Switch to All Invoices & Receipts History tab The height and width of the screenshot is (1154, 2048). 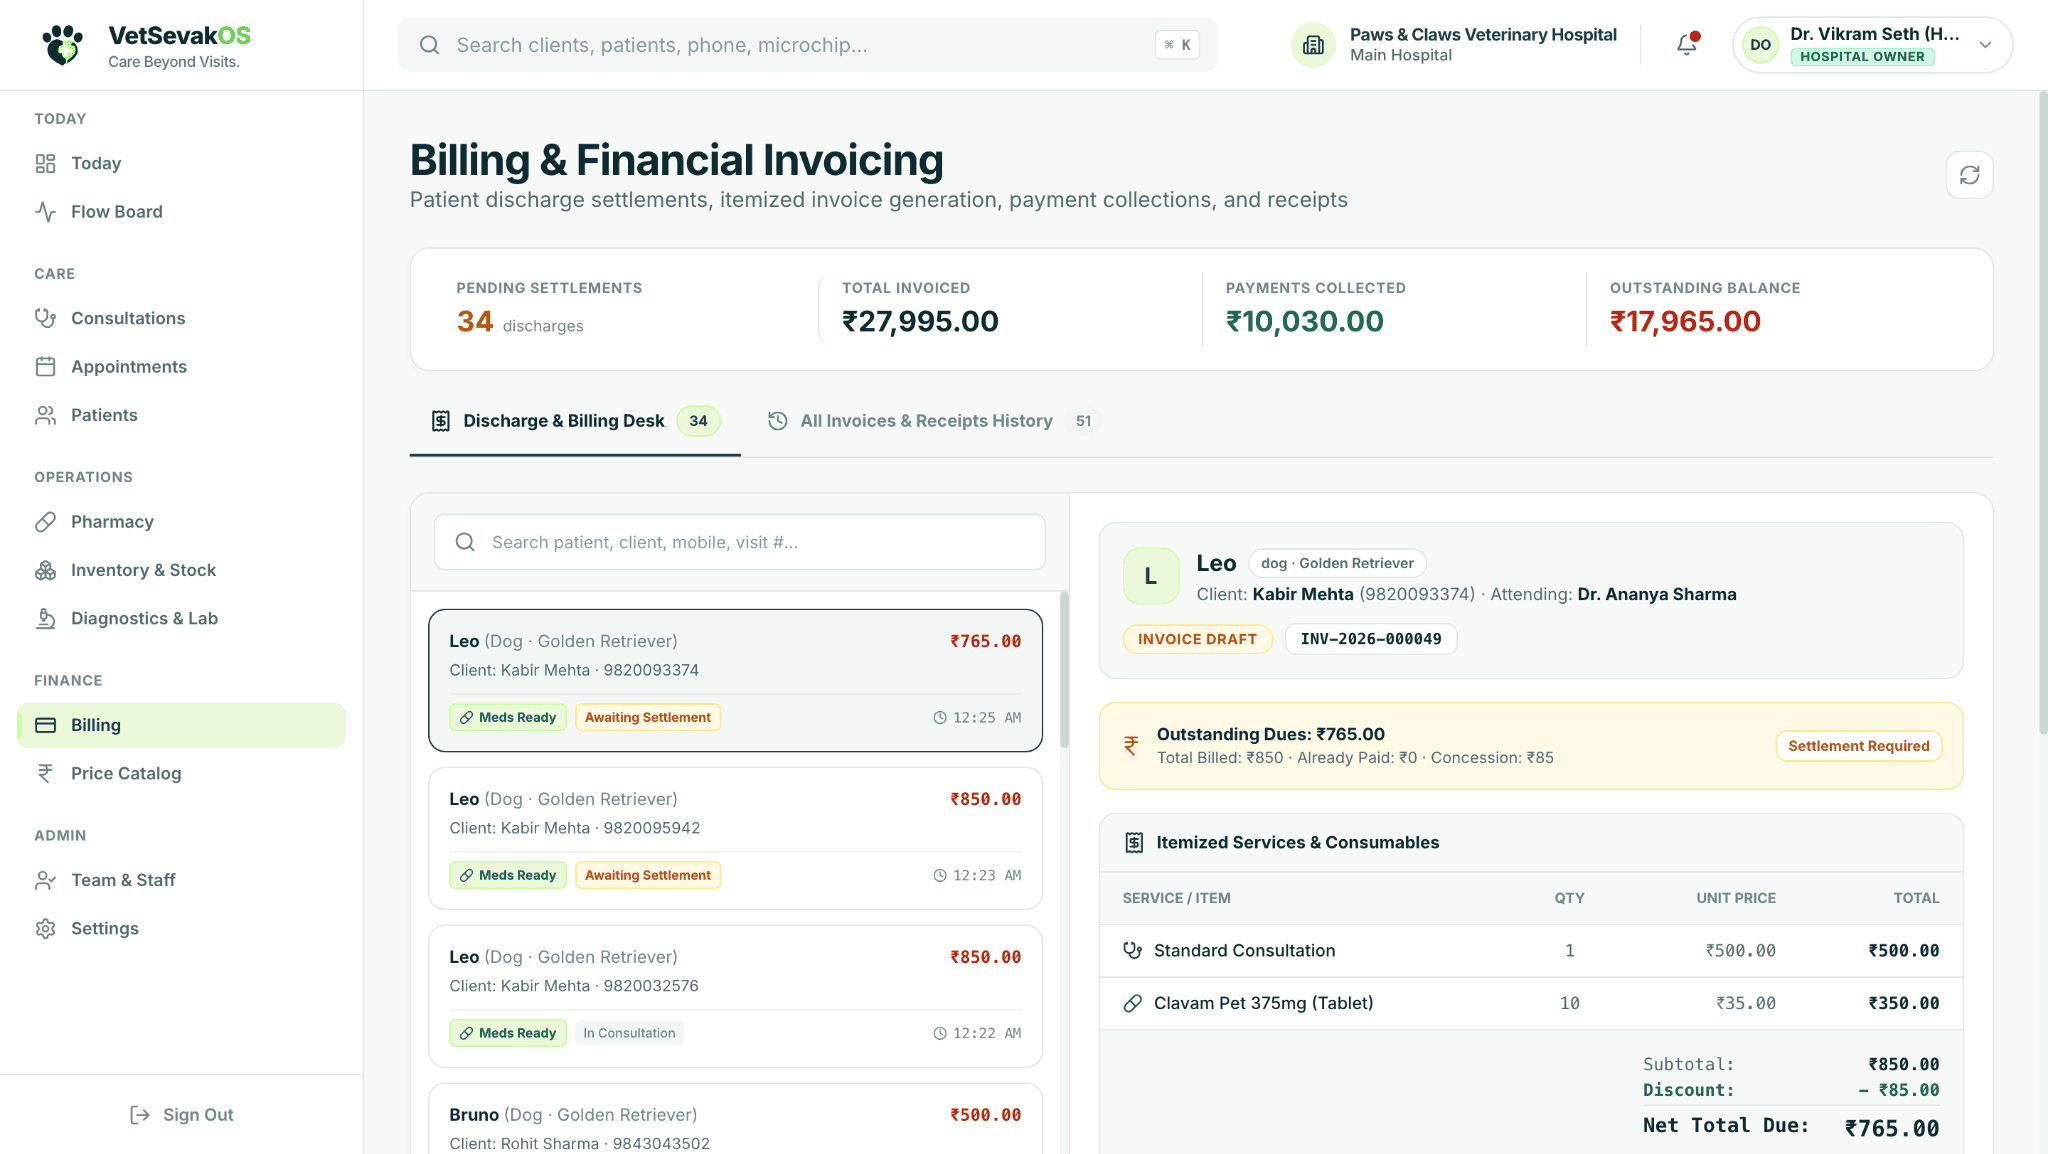[933, 421]
